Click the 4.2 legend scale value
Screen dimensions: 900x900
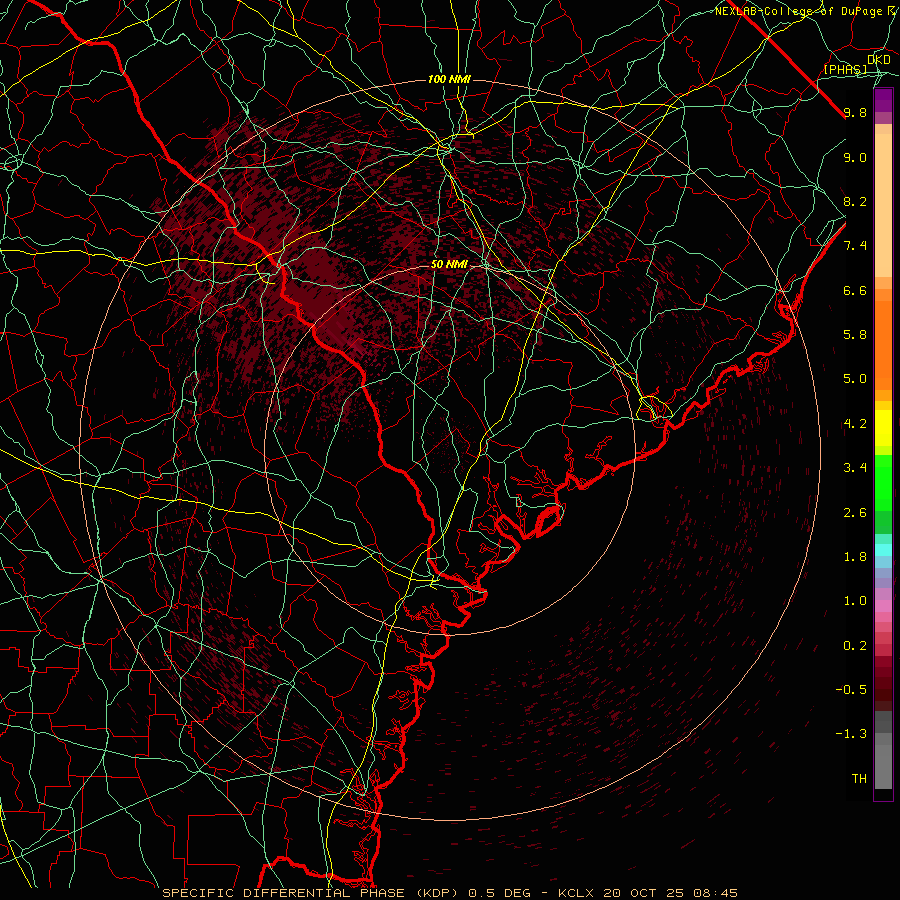click(855, 424)
